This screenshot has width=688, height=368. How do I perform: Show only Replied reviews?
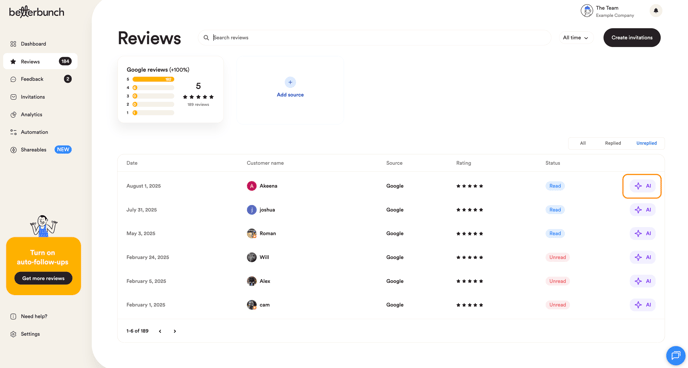click(x=613, y=143)
